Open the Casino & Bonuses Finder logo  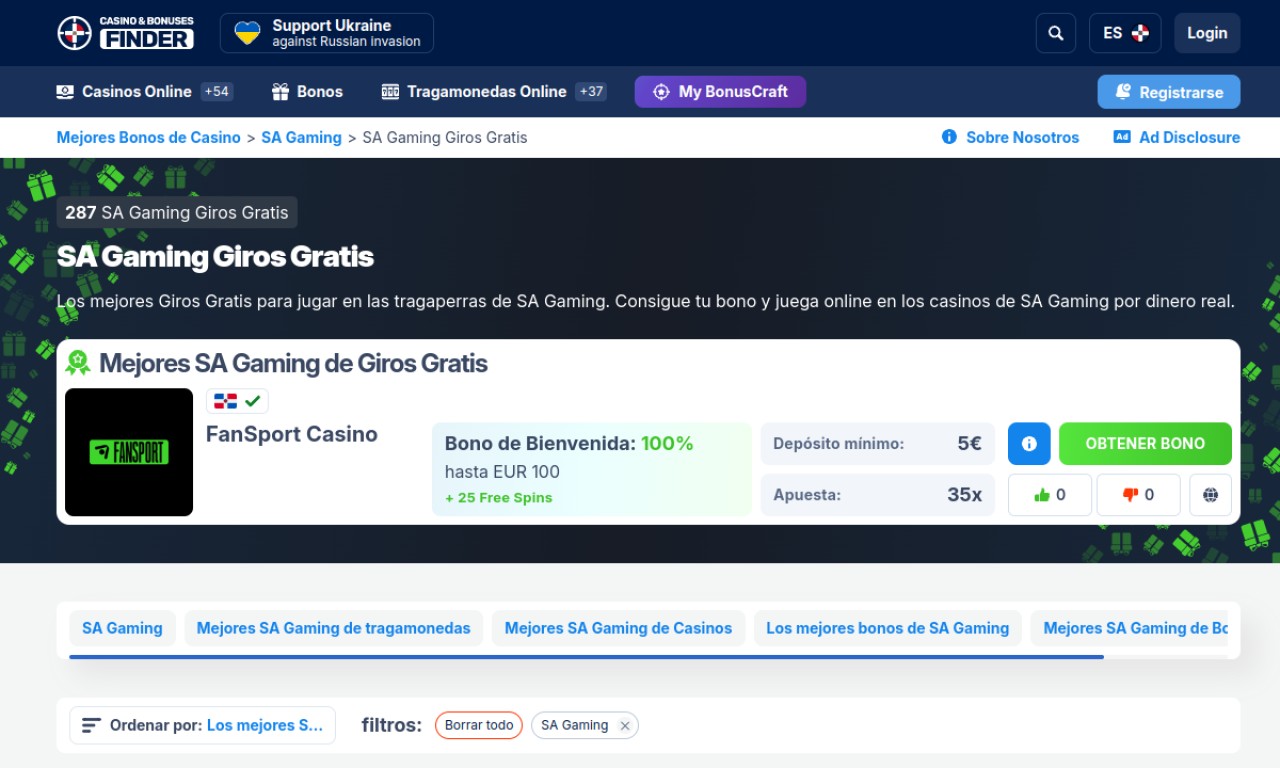coord(125,33)
